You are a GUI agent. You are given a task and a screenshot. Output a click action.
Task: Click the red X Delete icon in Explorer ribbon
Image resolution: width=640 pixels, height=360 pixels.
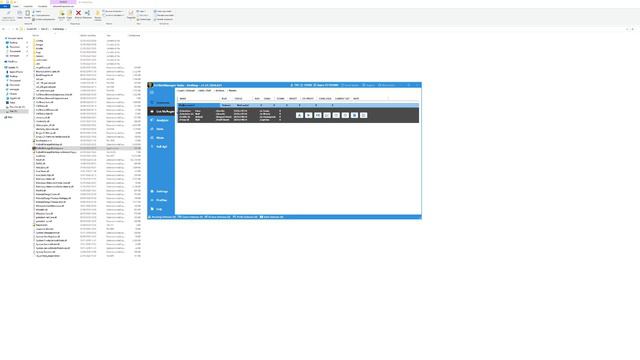click(78, 13)
